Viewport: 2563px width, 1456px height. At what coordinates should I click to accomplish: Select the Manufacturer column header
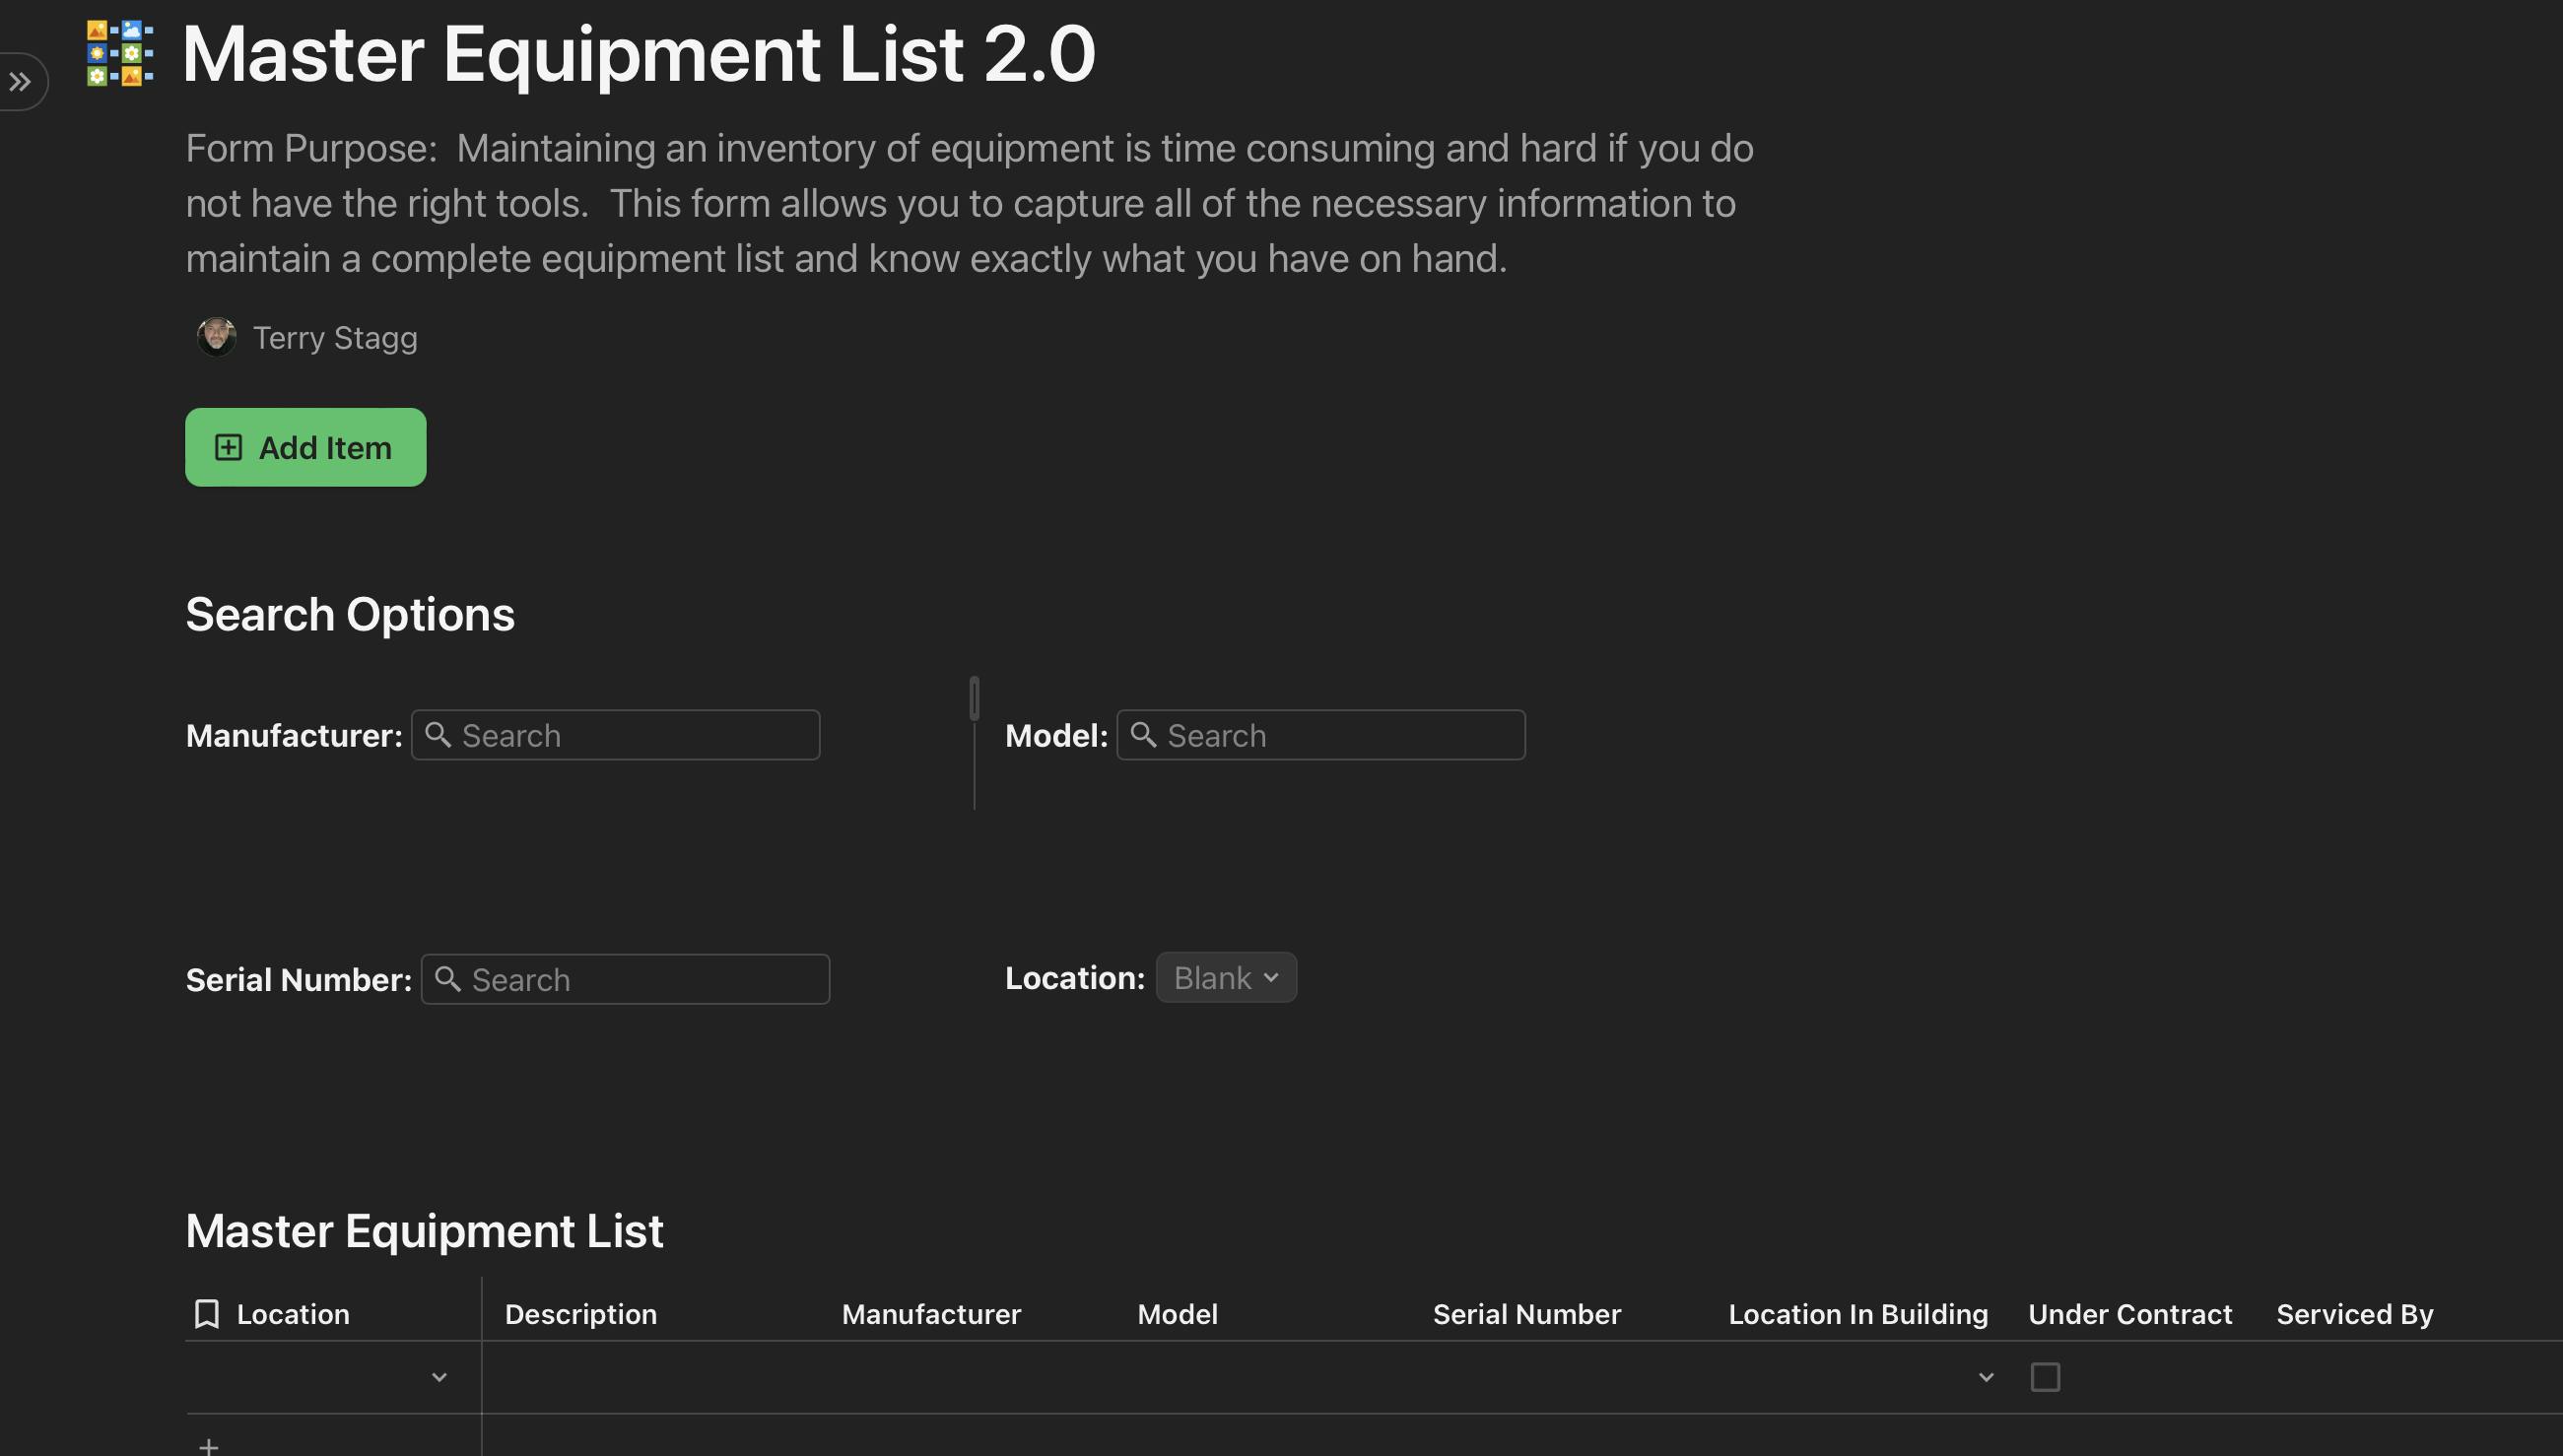tap(931, 1314)
